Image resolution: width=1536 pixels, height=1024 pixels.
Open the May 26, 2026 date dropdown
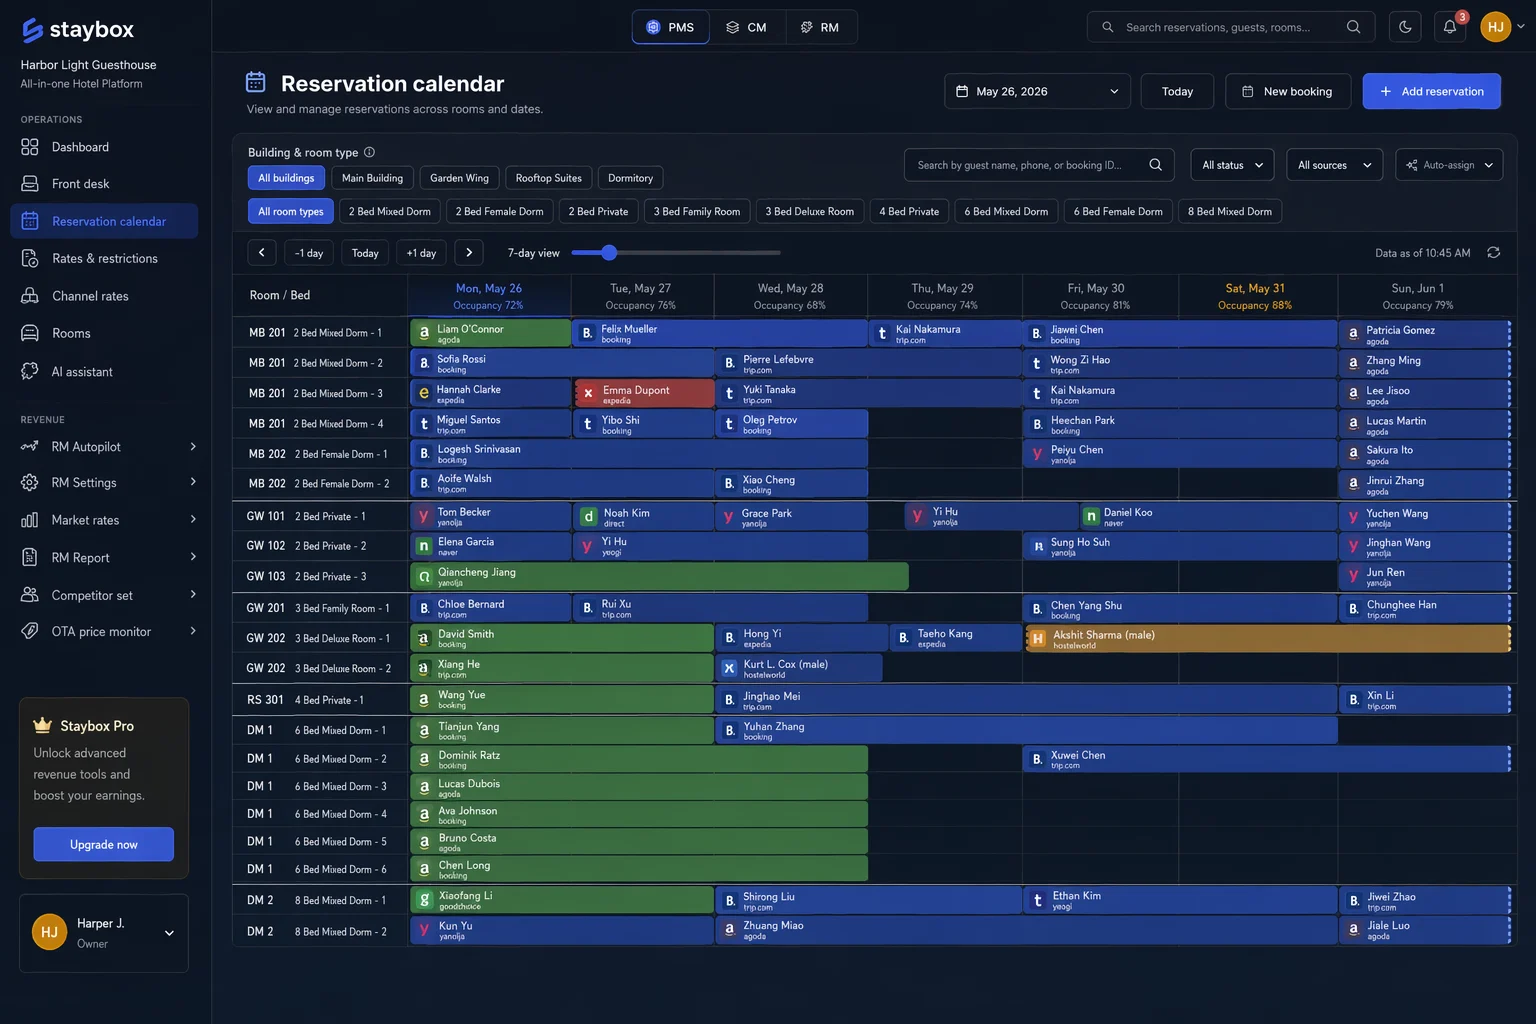[x=1037, y=91]
